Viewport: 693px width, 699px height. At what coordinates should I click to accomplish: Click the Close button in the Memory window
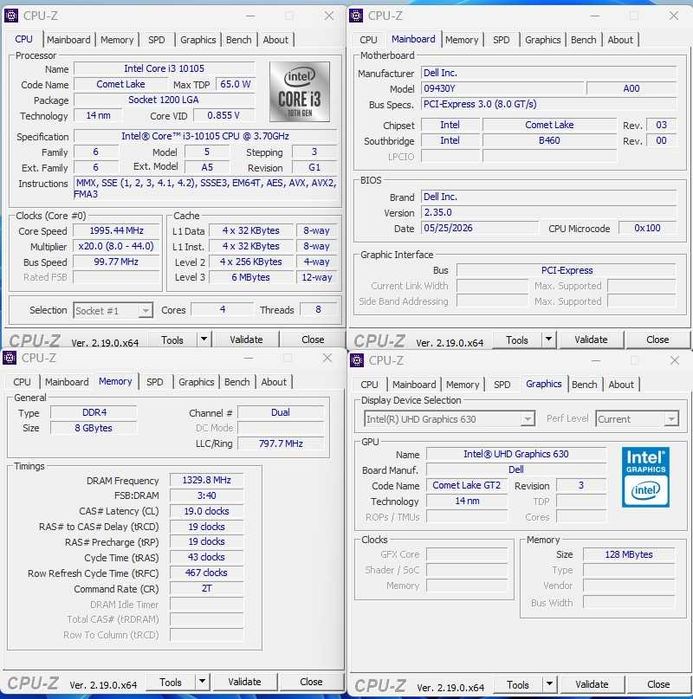(x=311, y=682)
